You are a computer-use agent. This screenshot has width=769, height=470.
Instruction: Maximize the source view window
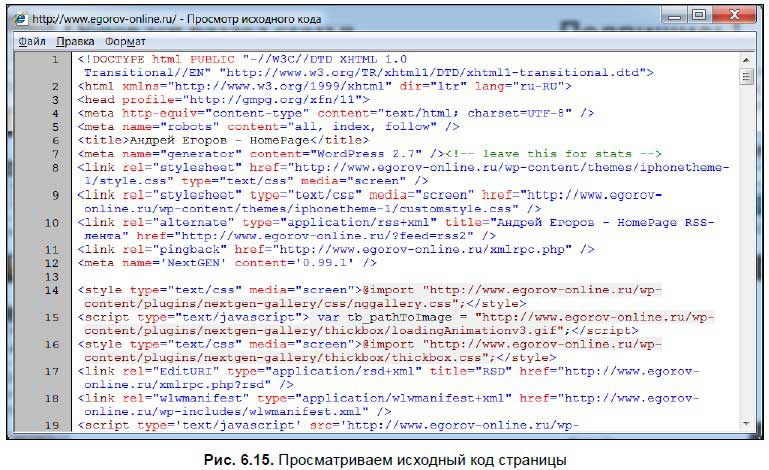[699, 16]
